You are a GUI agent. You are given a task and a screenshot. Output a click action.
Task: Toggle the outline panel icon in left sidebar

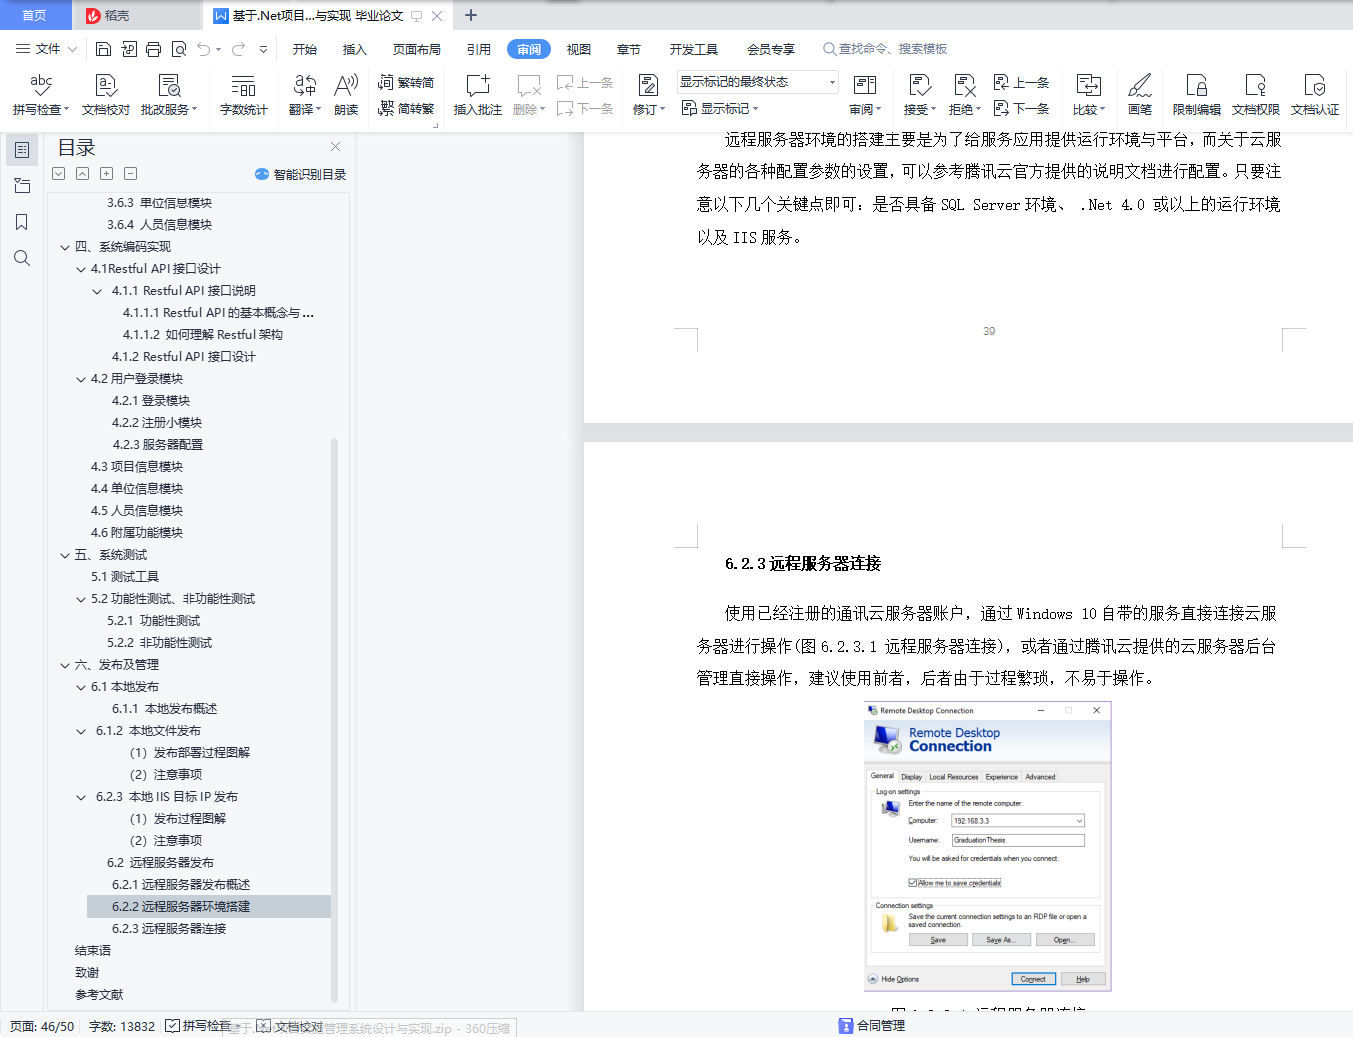pos(22,150)
